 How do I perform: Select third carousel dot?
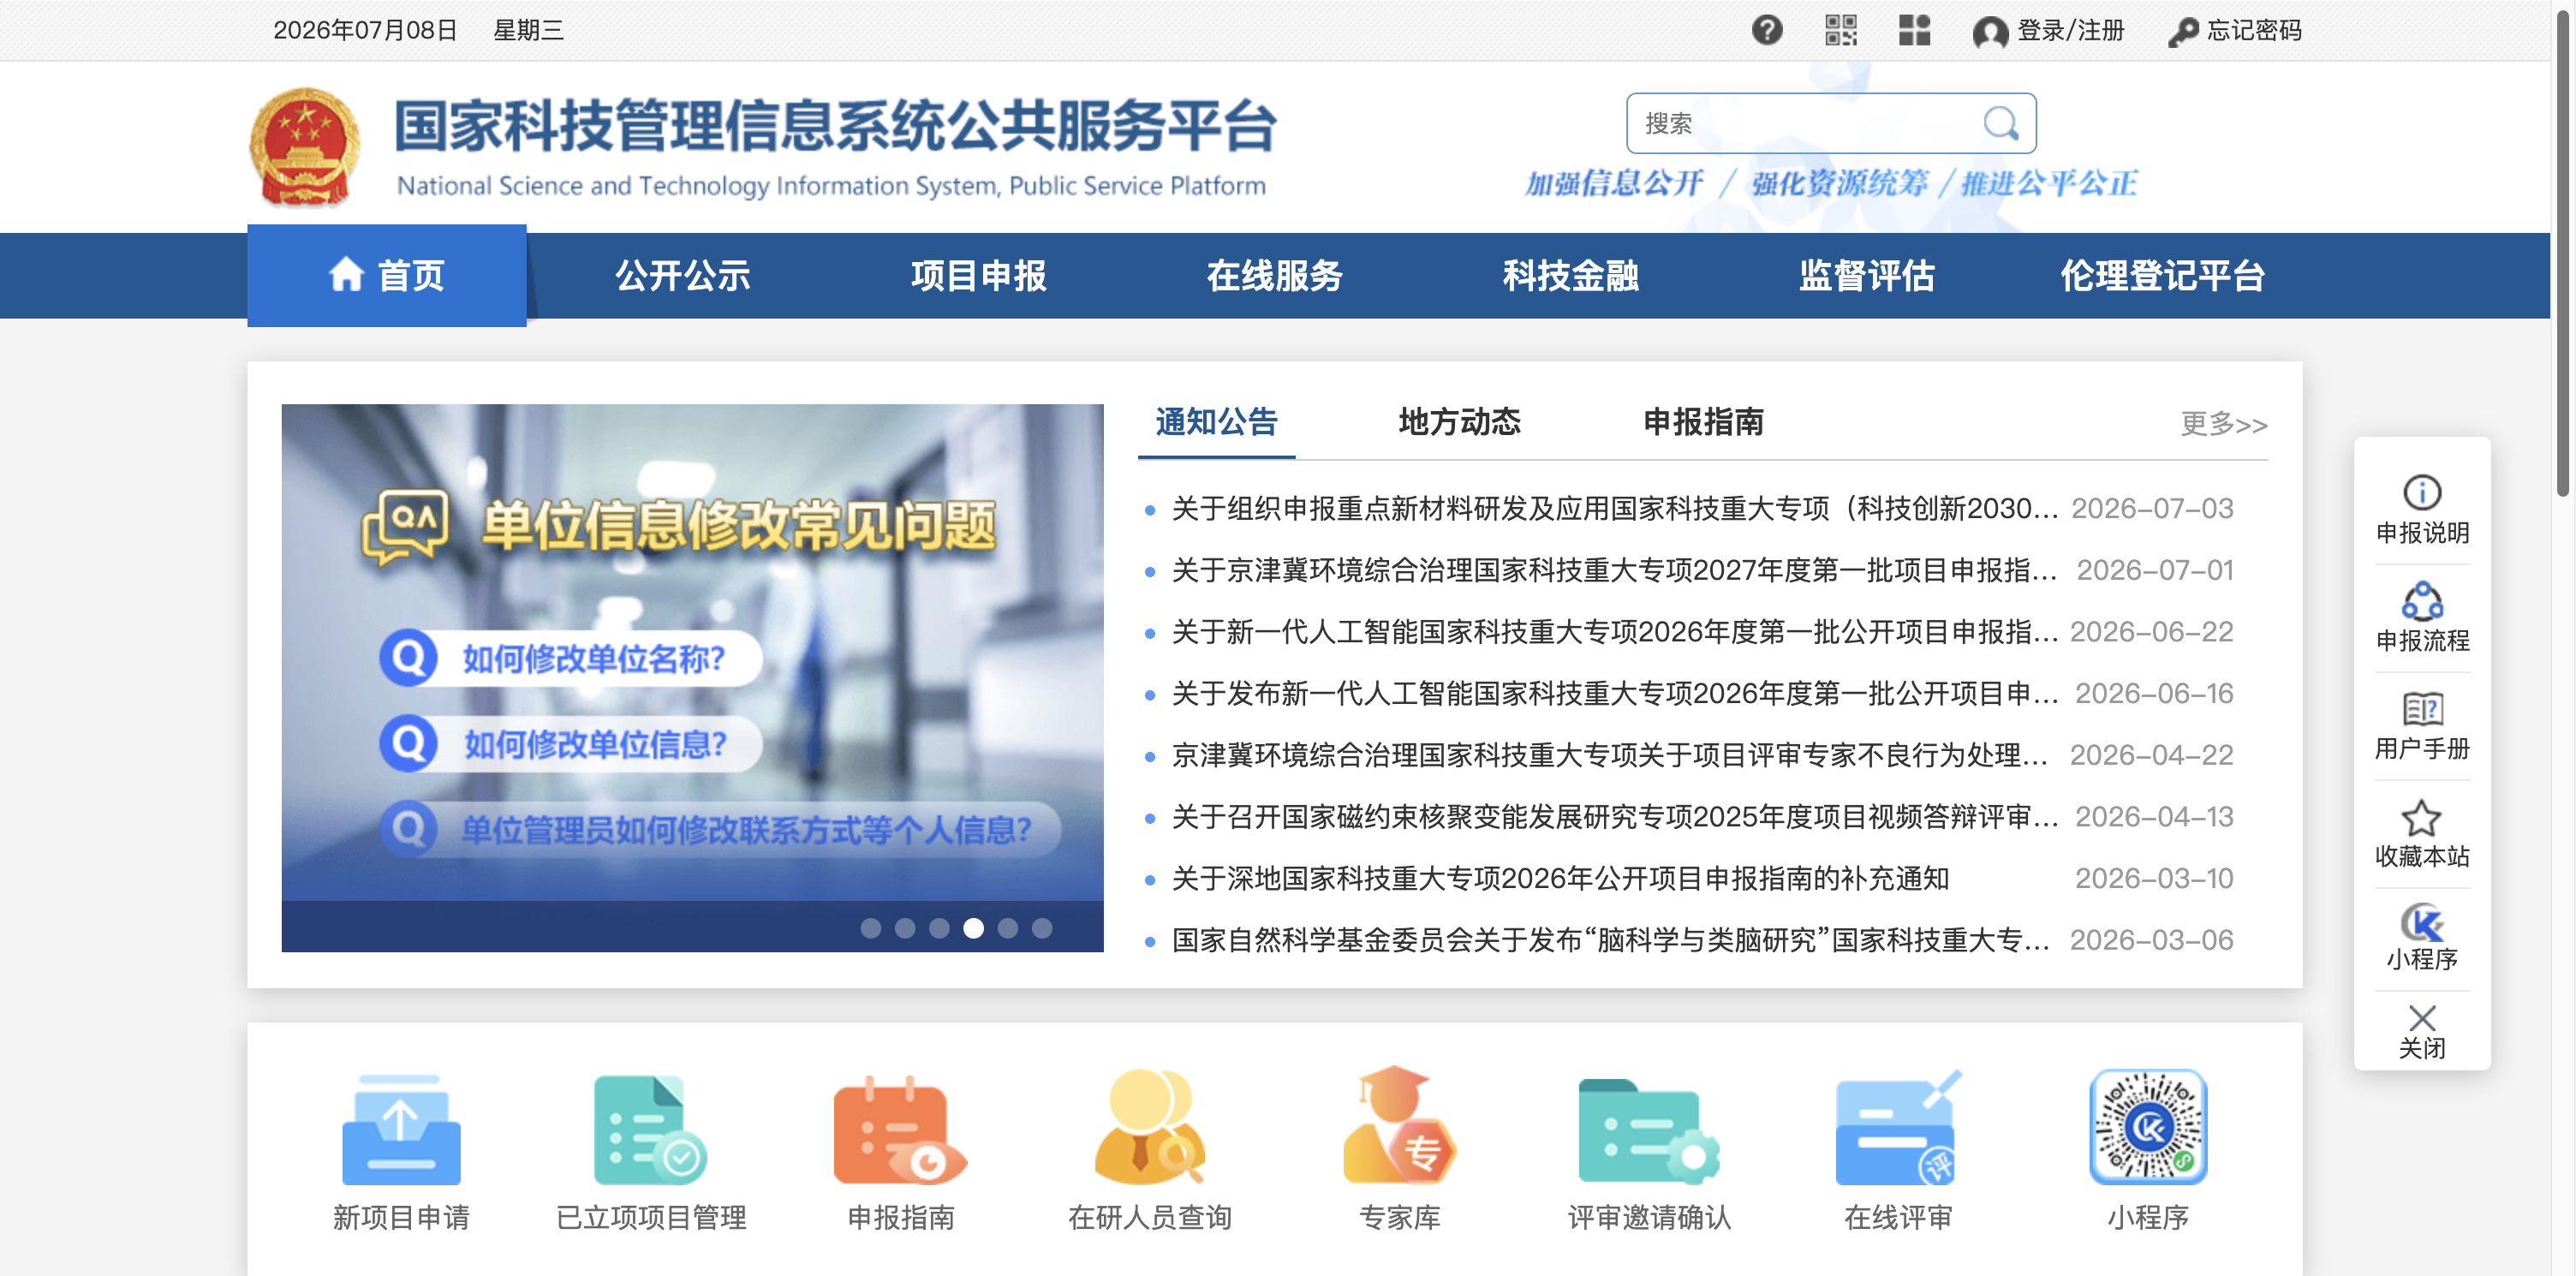[939, 928]
